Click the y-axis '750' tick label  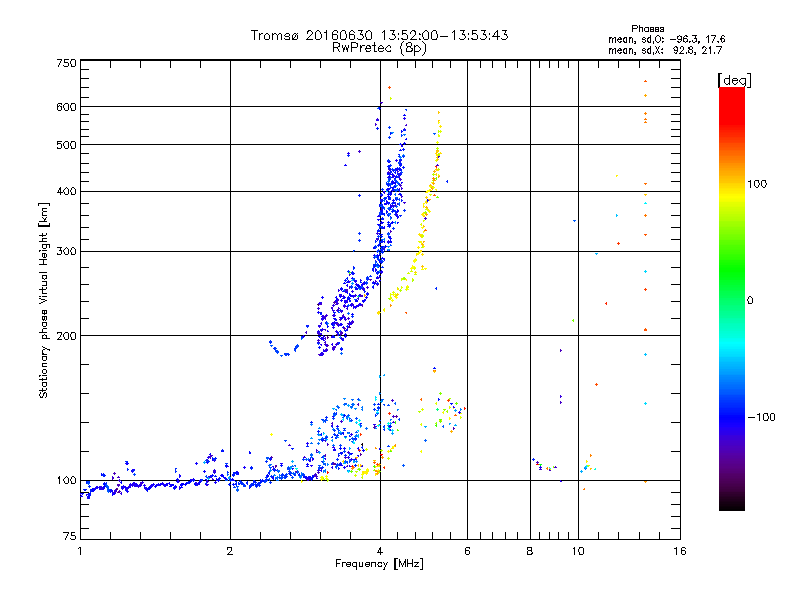[67, 63]
